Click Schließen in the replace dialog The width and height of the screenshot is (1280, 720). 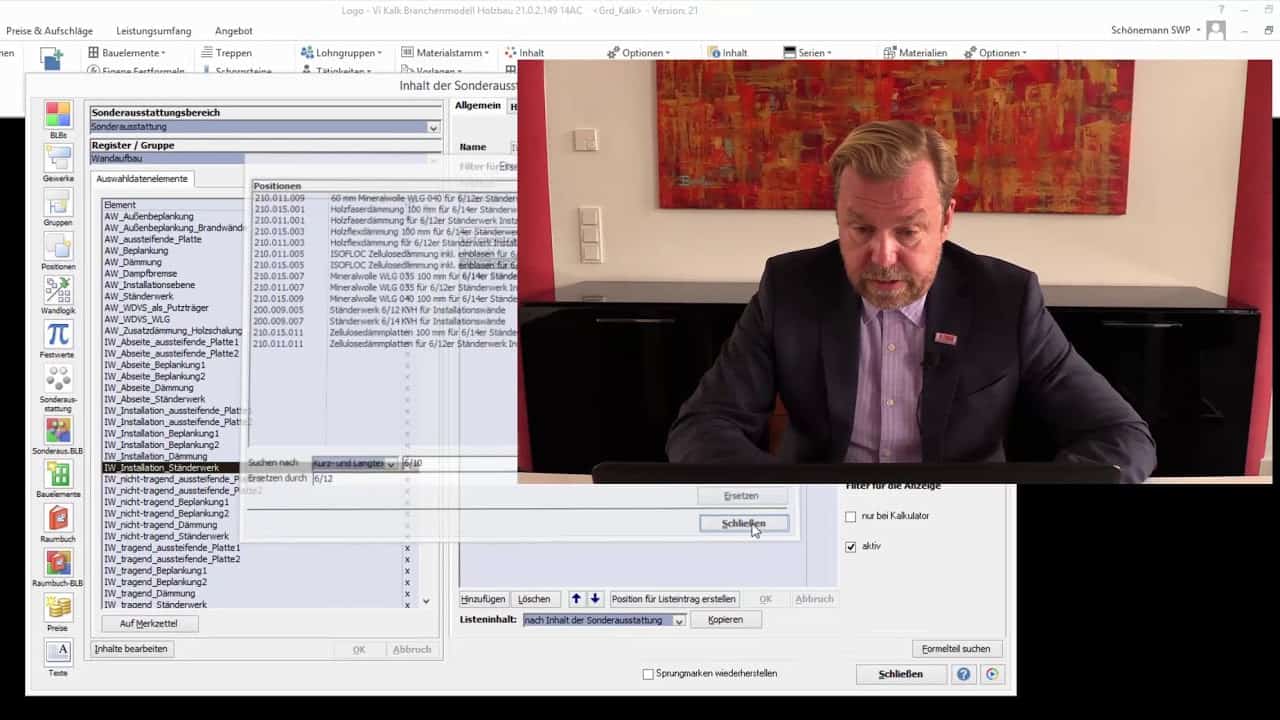[743, 523]
